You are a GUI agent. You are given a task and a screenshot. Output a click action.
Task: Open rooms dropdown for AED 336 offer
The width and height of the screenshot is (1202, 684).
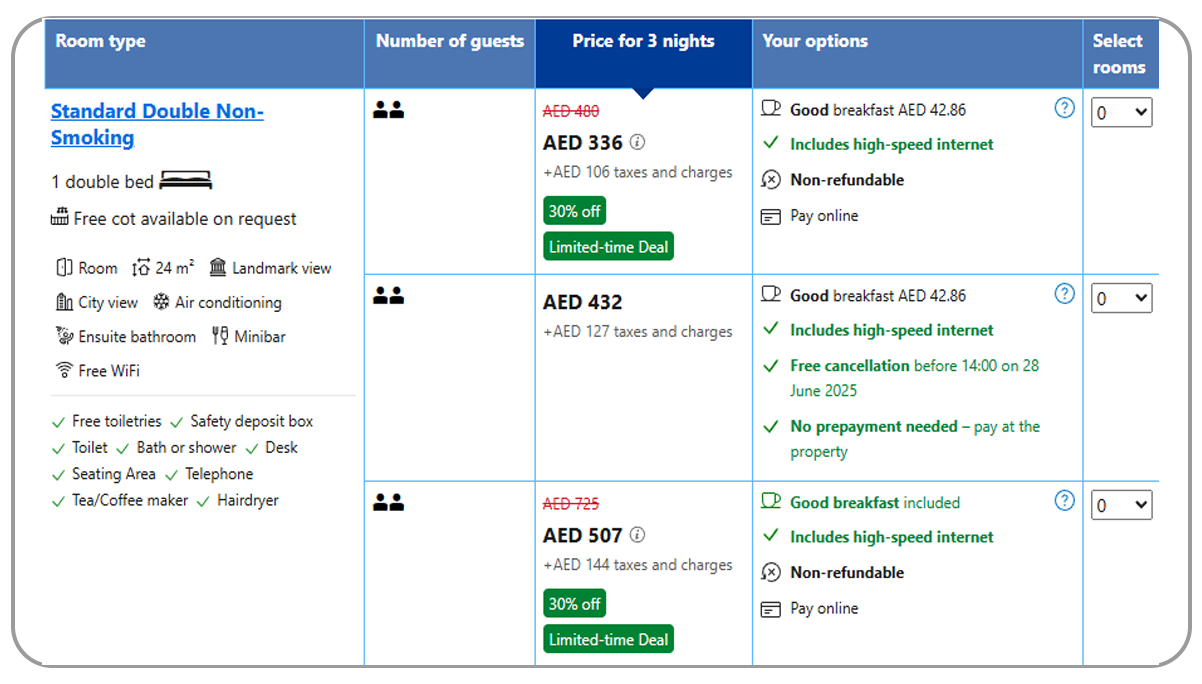click(1121, 112)
